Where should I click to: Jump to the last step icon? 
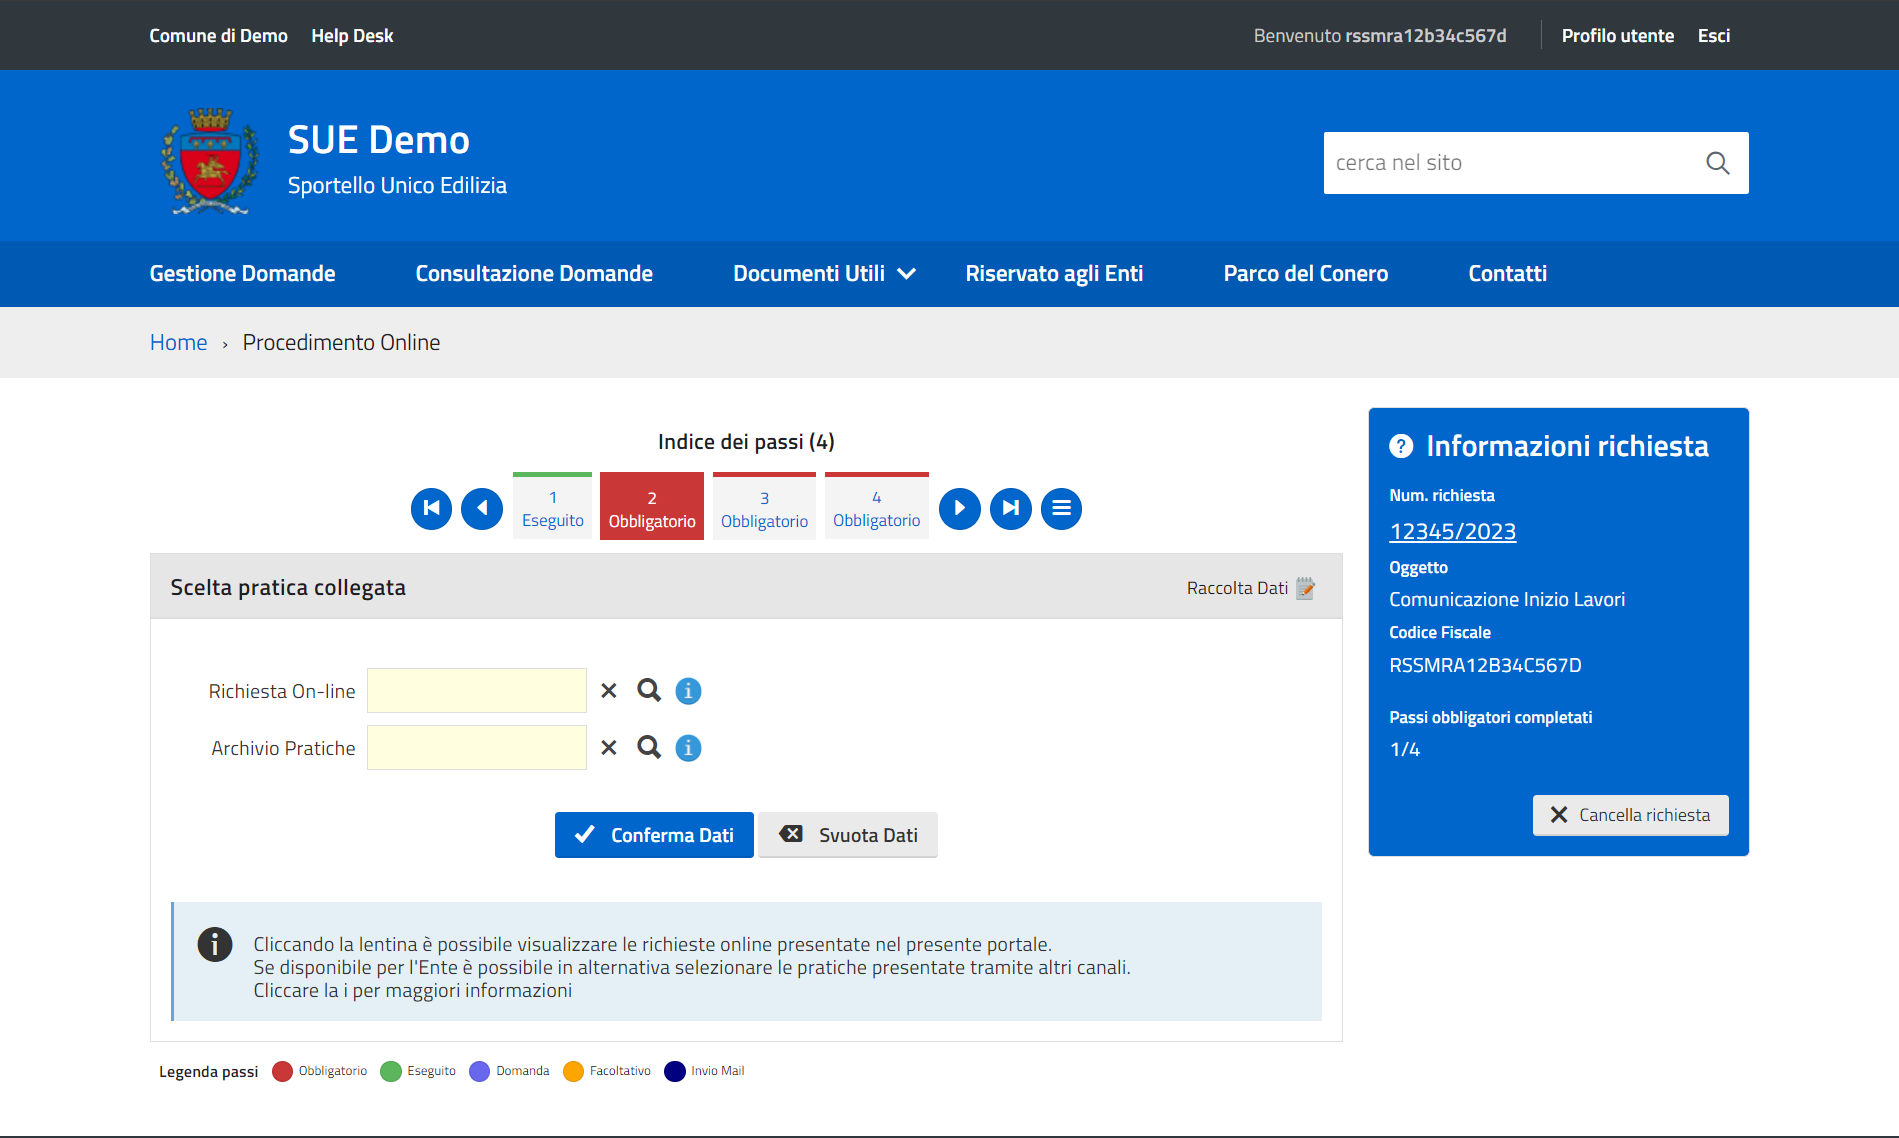tap(1010, 508)
